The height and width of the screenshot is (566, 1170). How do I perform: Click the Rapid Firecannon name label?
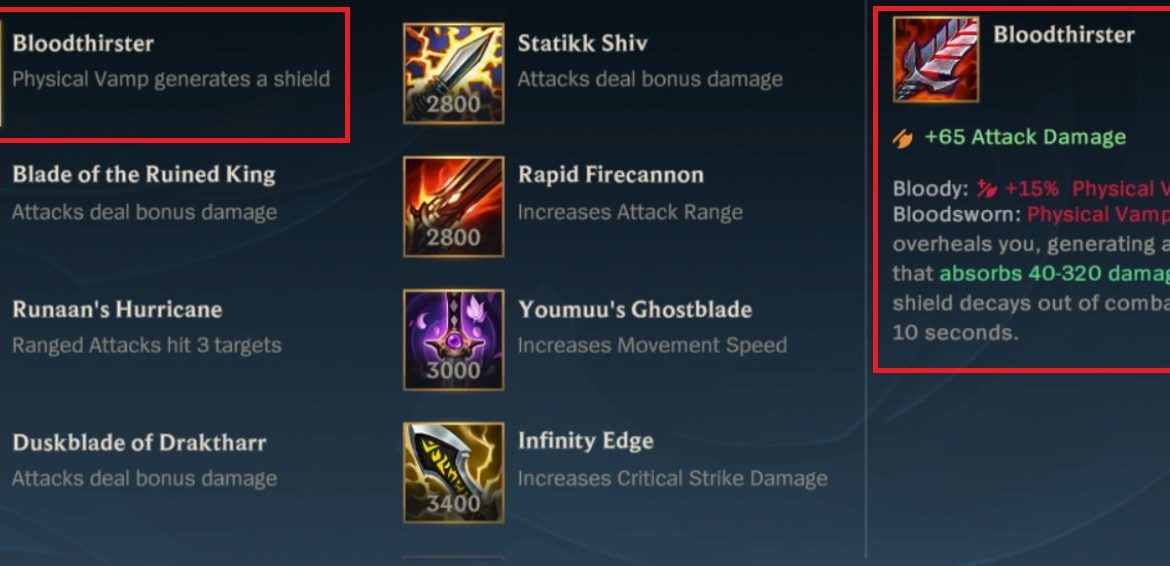pos(611,175)
